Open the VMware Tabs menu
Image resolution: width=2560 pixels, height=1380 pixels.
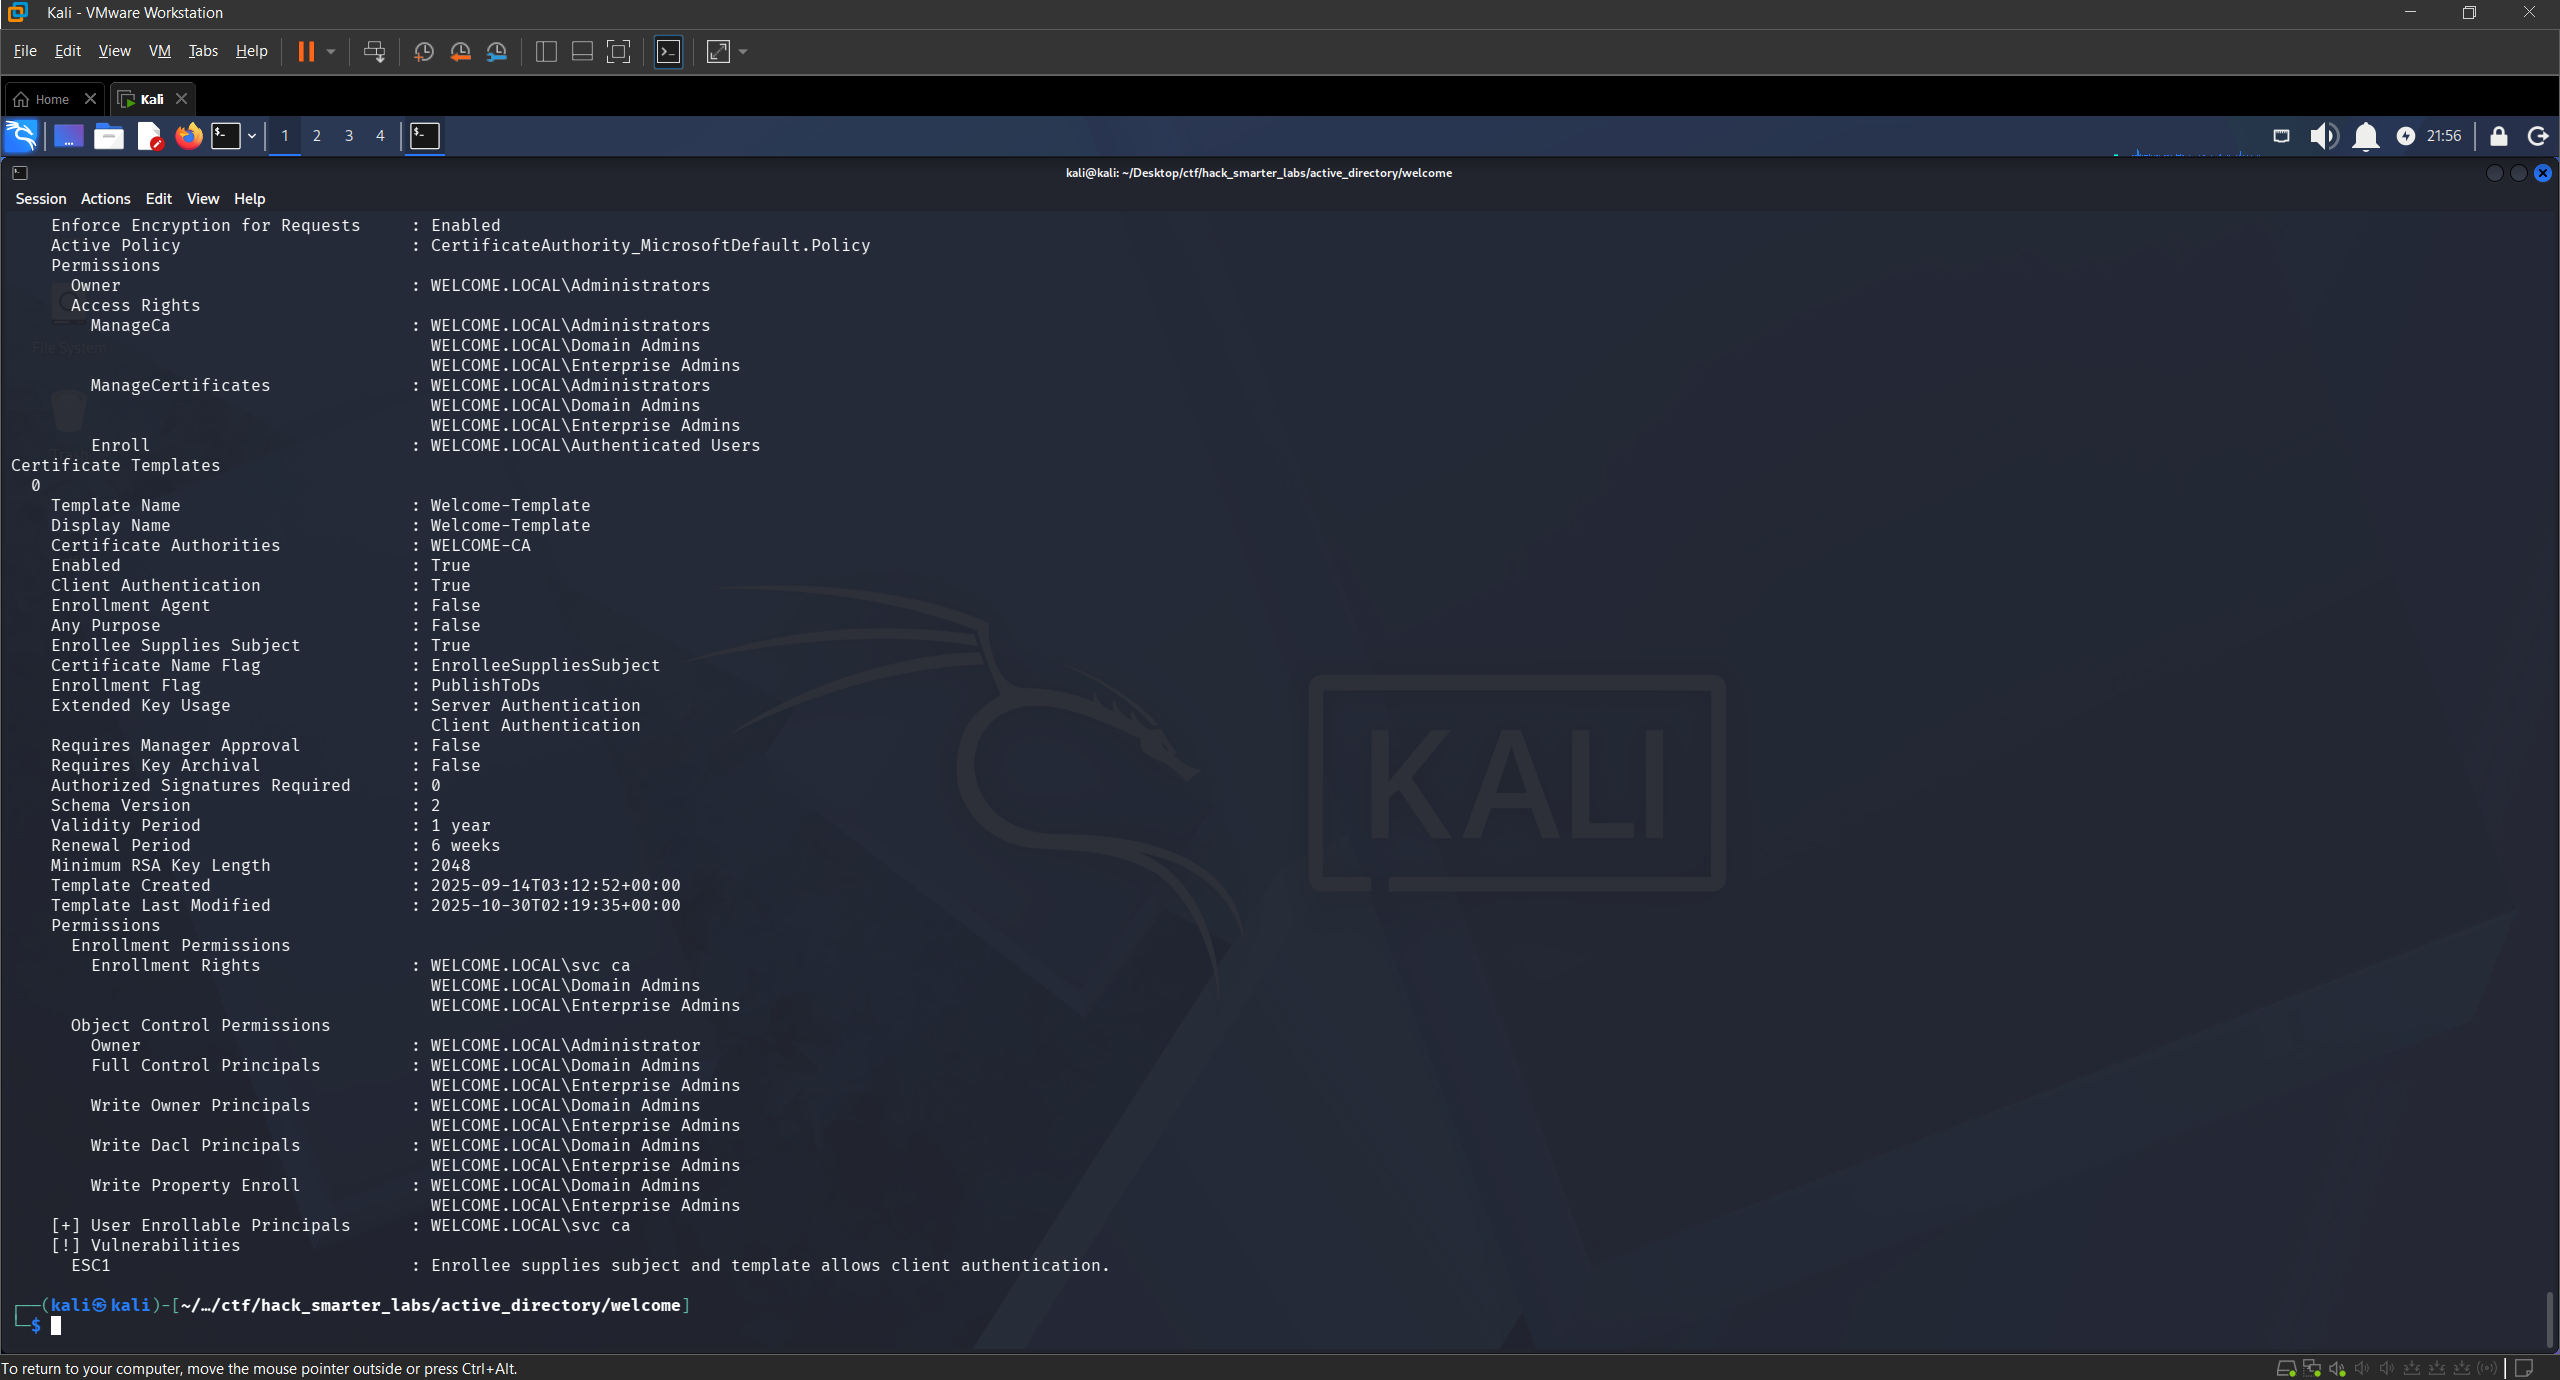203,51
